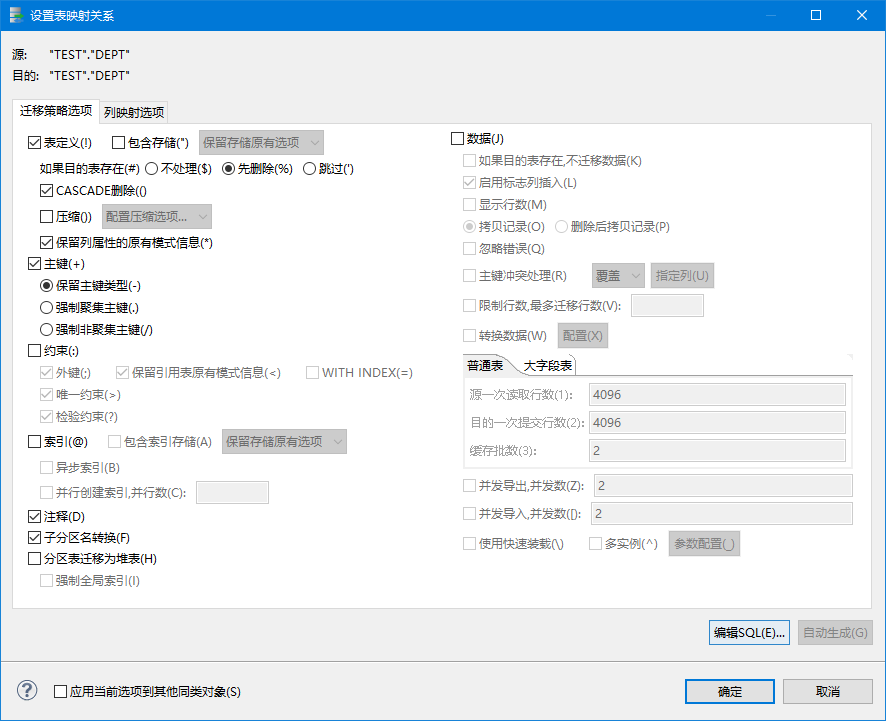Select the 跳过 skip radio button
Image resolution: width=886 pixels, height=721 pixels.
(x=310, y=167)
